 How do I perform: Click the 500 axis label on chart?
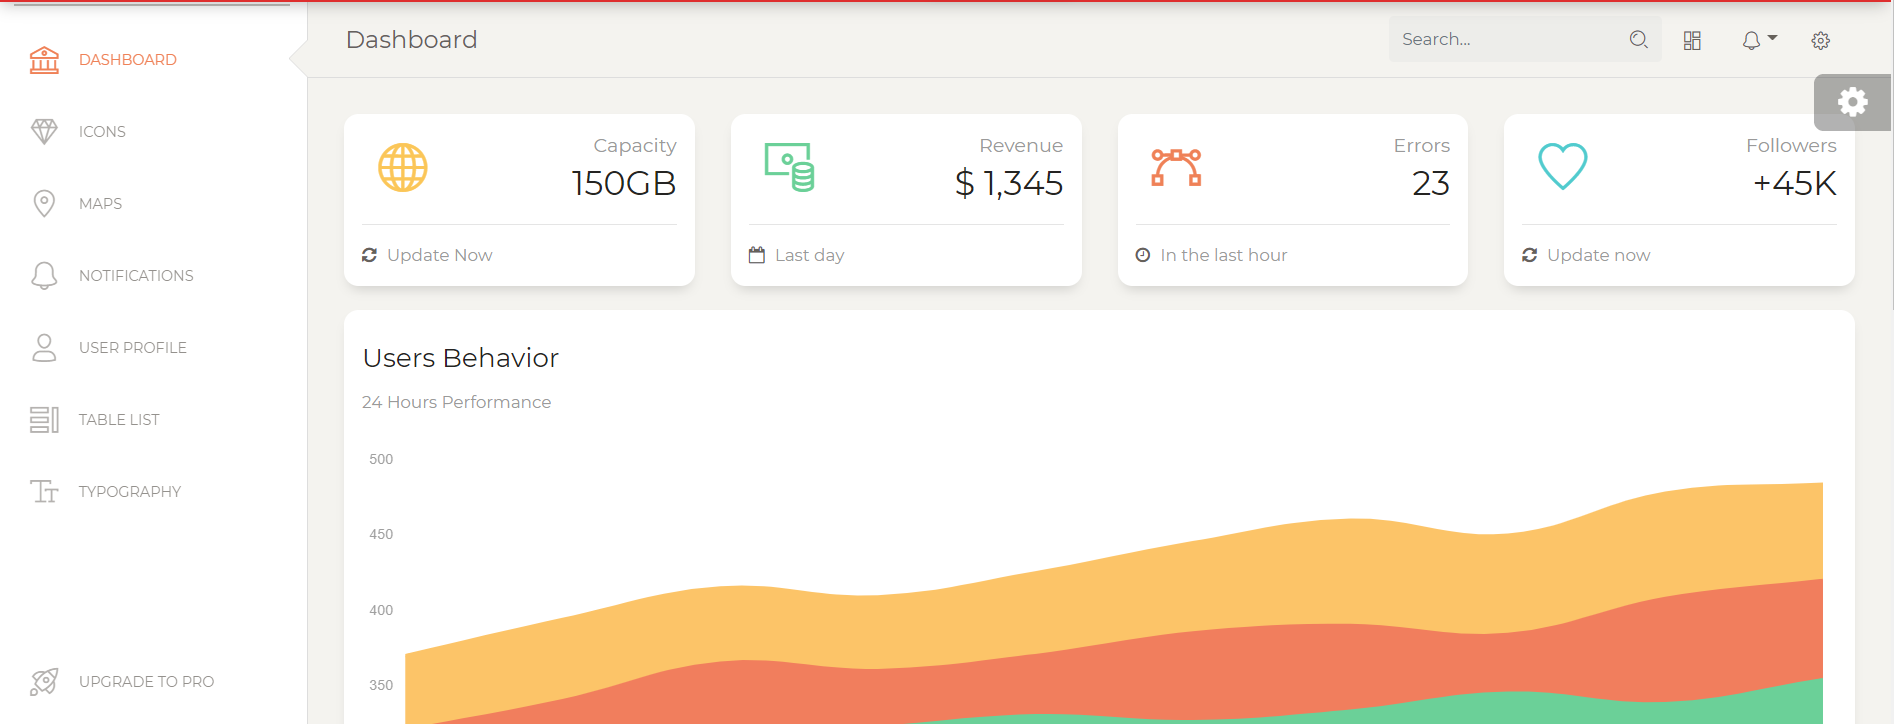pos(381,459)
